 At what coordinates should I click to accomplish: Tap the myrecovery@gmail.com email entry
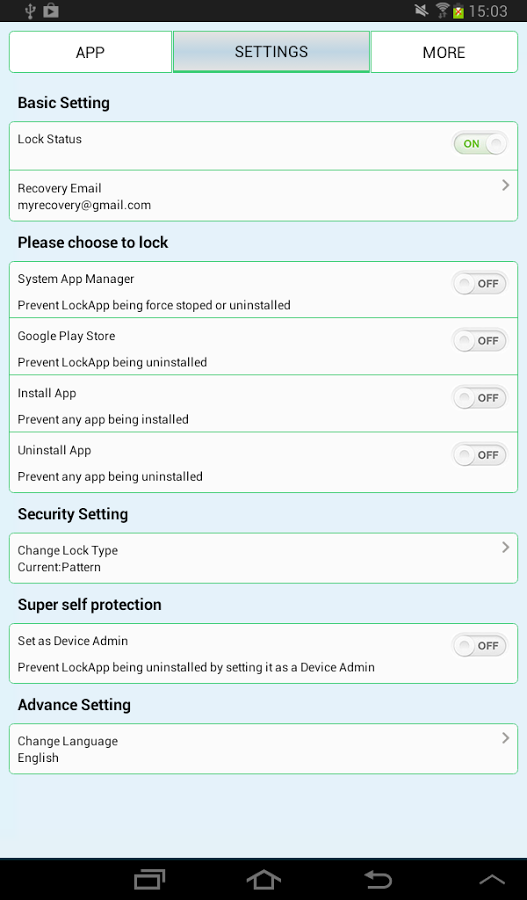84,205
